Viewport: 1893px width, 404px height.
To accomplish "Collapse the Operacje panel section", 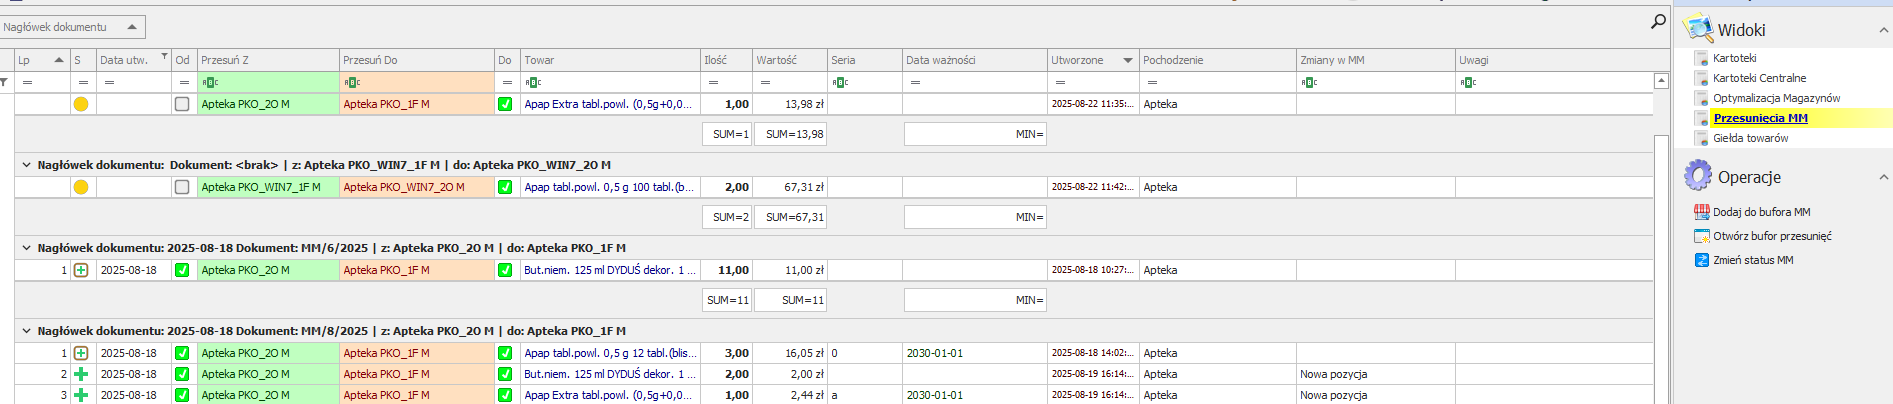I will 1883,177.
